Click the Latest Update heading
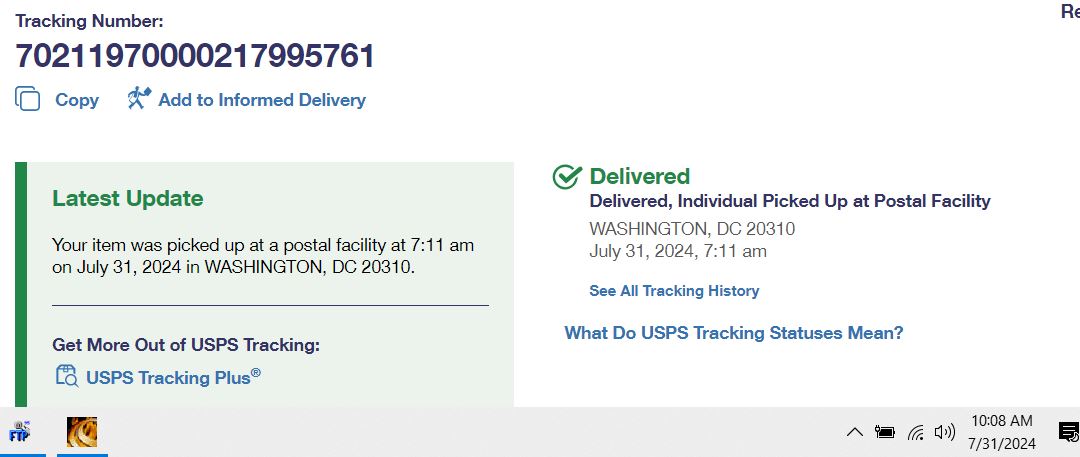Image resolution: width=1080 pixels, height=457 pixels. pos(127,199)
